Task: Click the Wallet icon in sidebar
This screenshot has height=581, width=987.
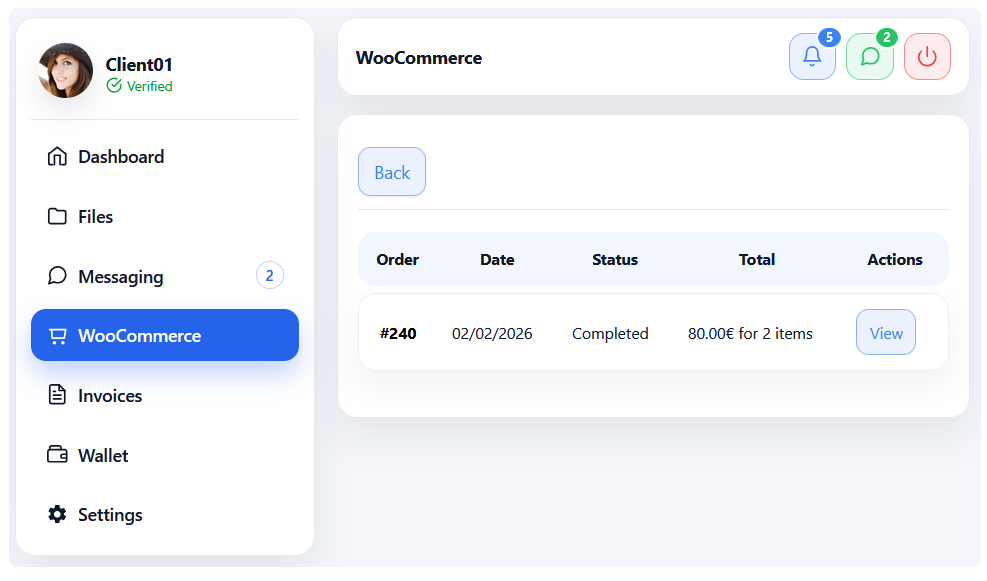Action: pyautogui.click(x=57, y=455)
